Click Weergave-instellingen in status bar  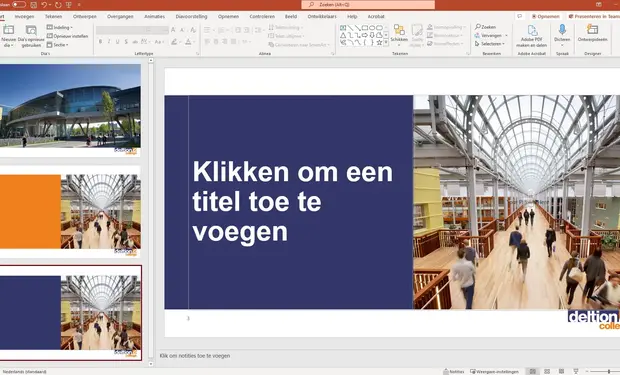(494, 371)
